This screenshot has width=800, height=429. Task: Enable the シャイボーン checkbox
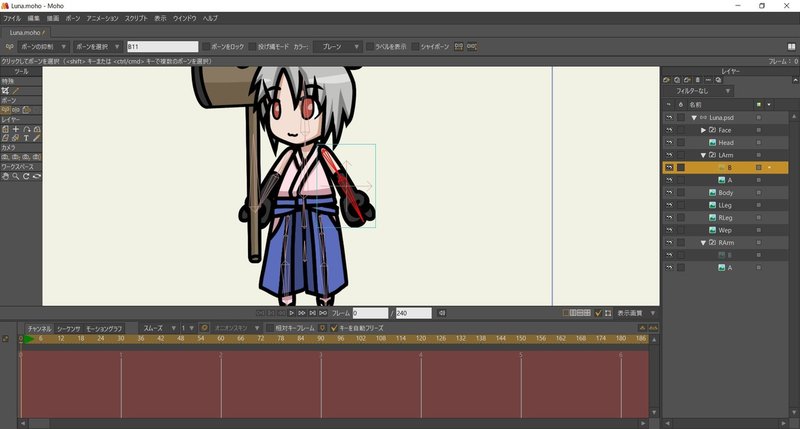pyautogui.click(x=415, y=46)
